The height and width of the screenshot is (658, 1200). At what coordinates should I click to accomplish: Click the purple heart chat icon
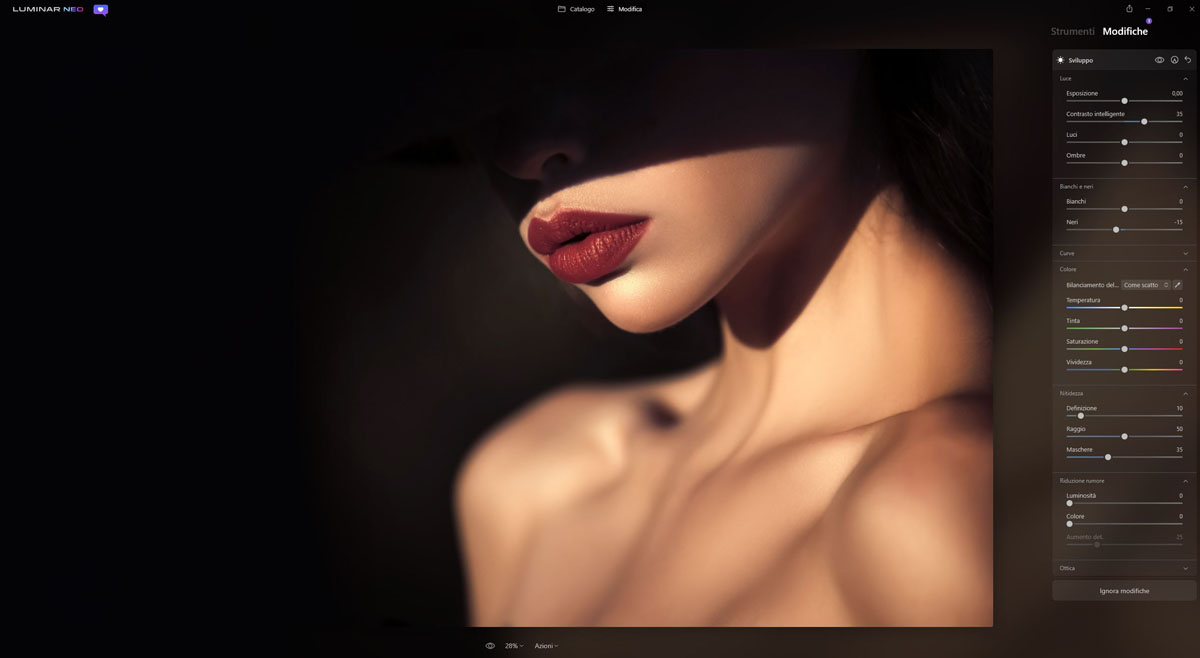coord(100,10)
